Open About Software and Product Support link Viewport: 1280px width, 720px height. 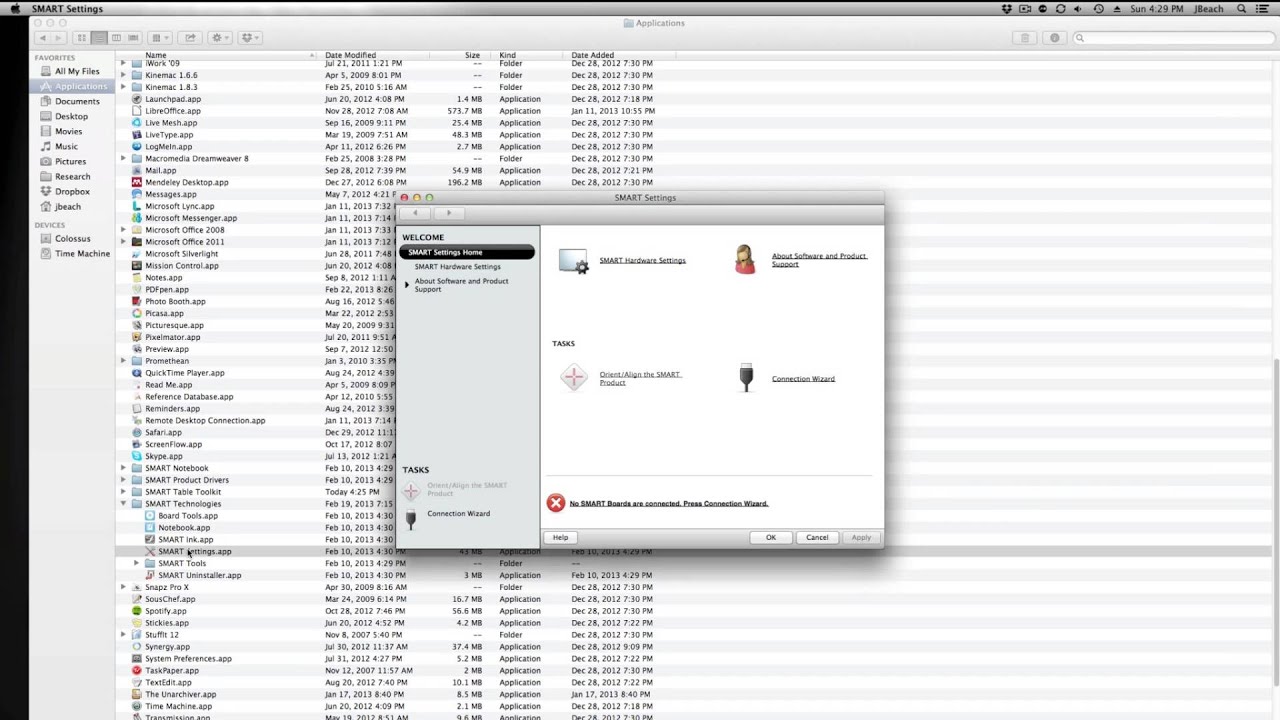tap(819, 260)
